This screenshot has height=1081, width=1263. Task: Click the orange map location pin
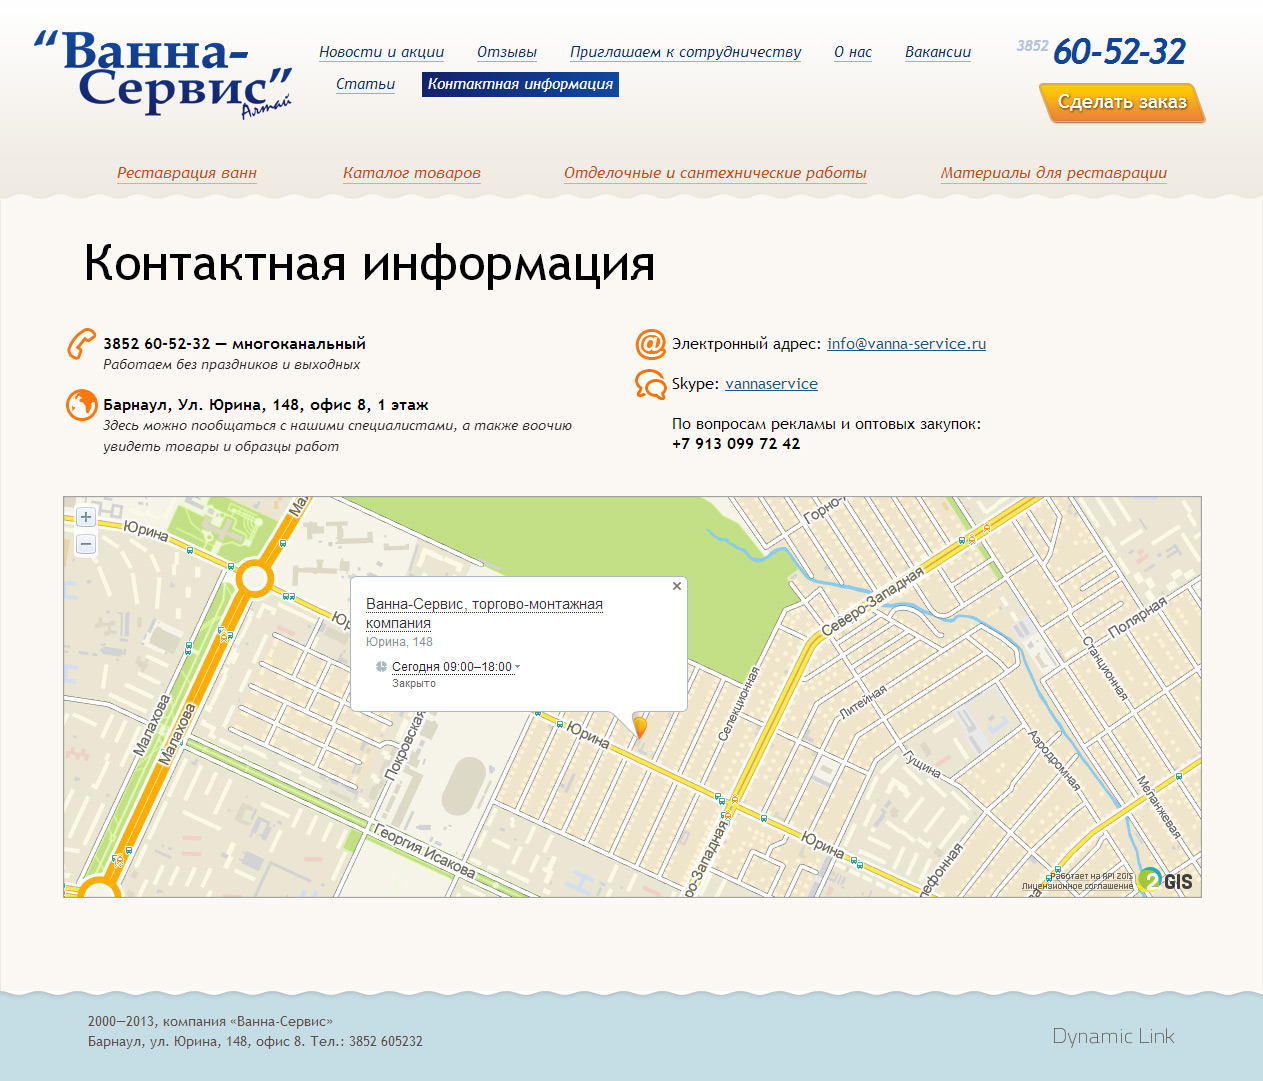click(640, 727)
